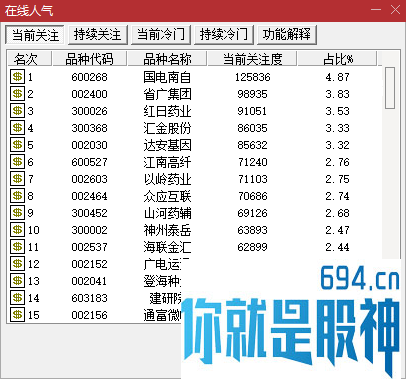
Task: Click the dollar icon next to 达安基因
Action: 17,145
